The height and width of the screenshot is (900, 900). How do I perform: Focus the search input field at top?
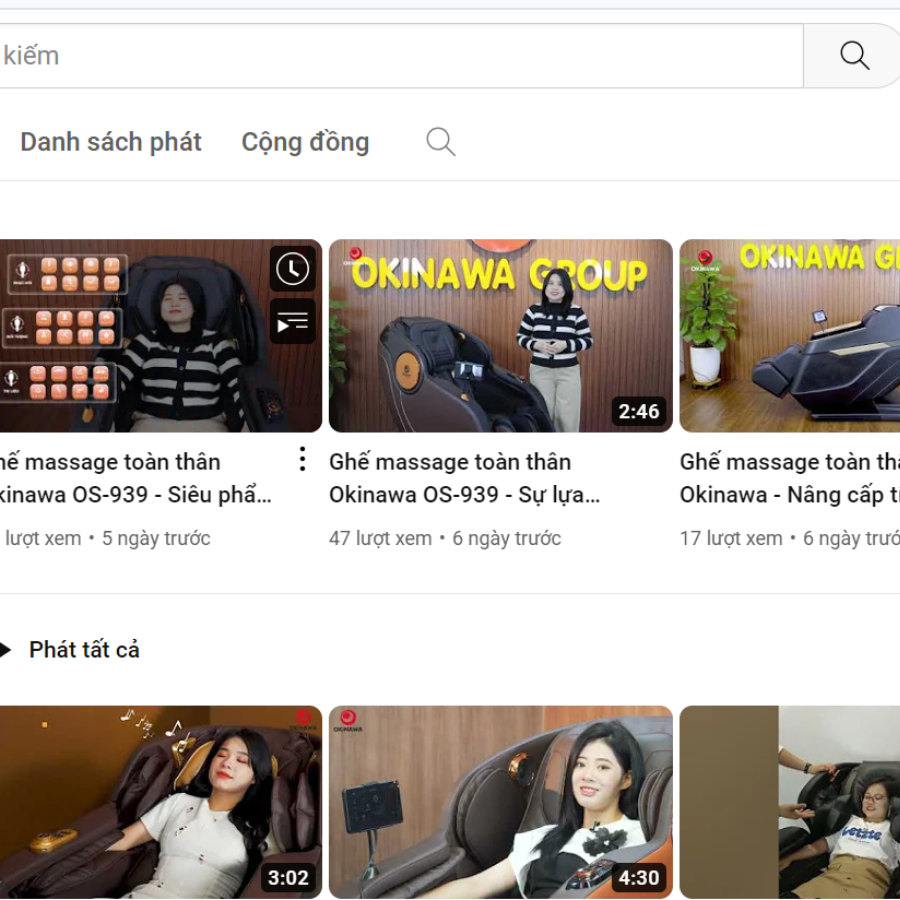[x=400, y=56]
